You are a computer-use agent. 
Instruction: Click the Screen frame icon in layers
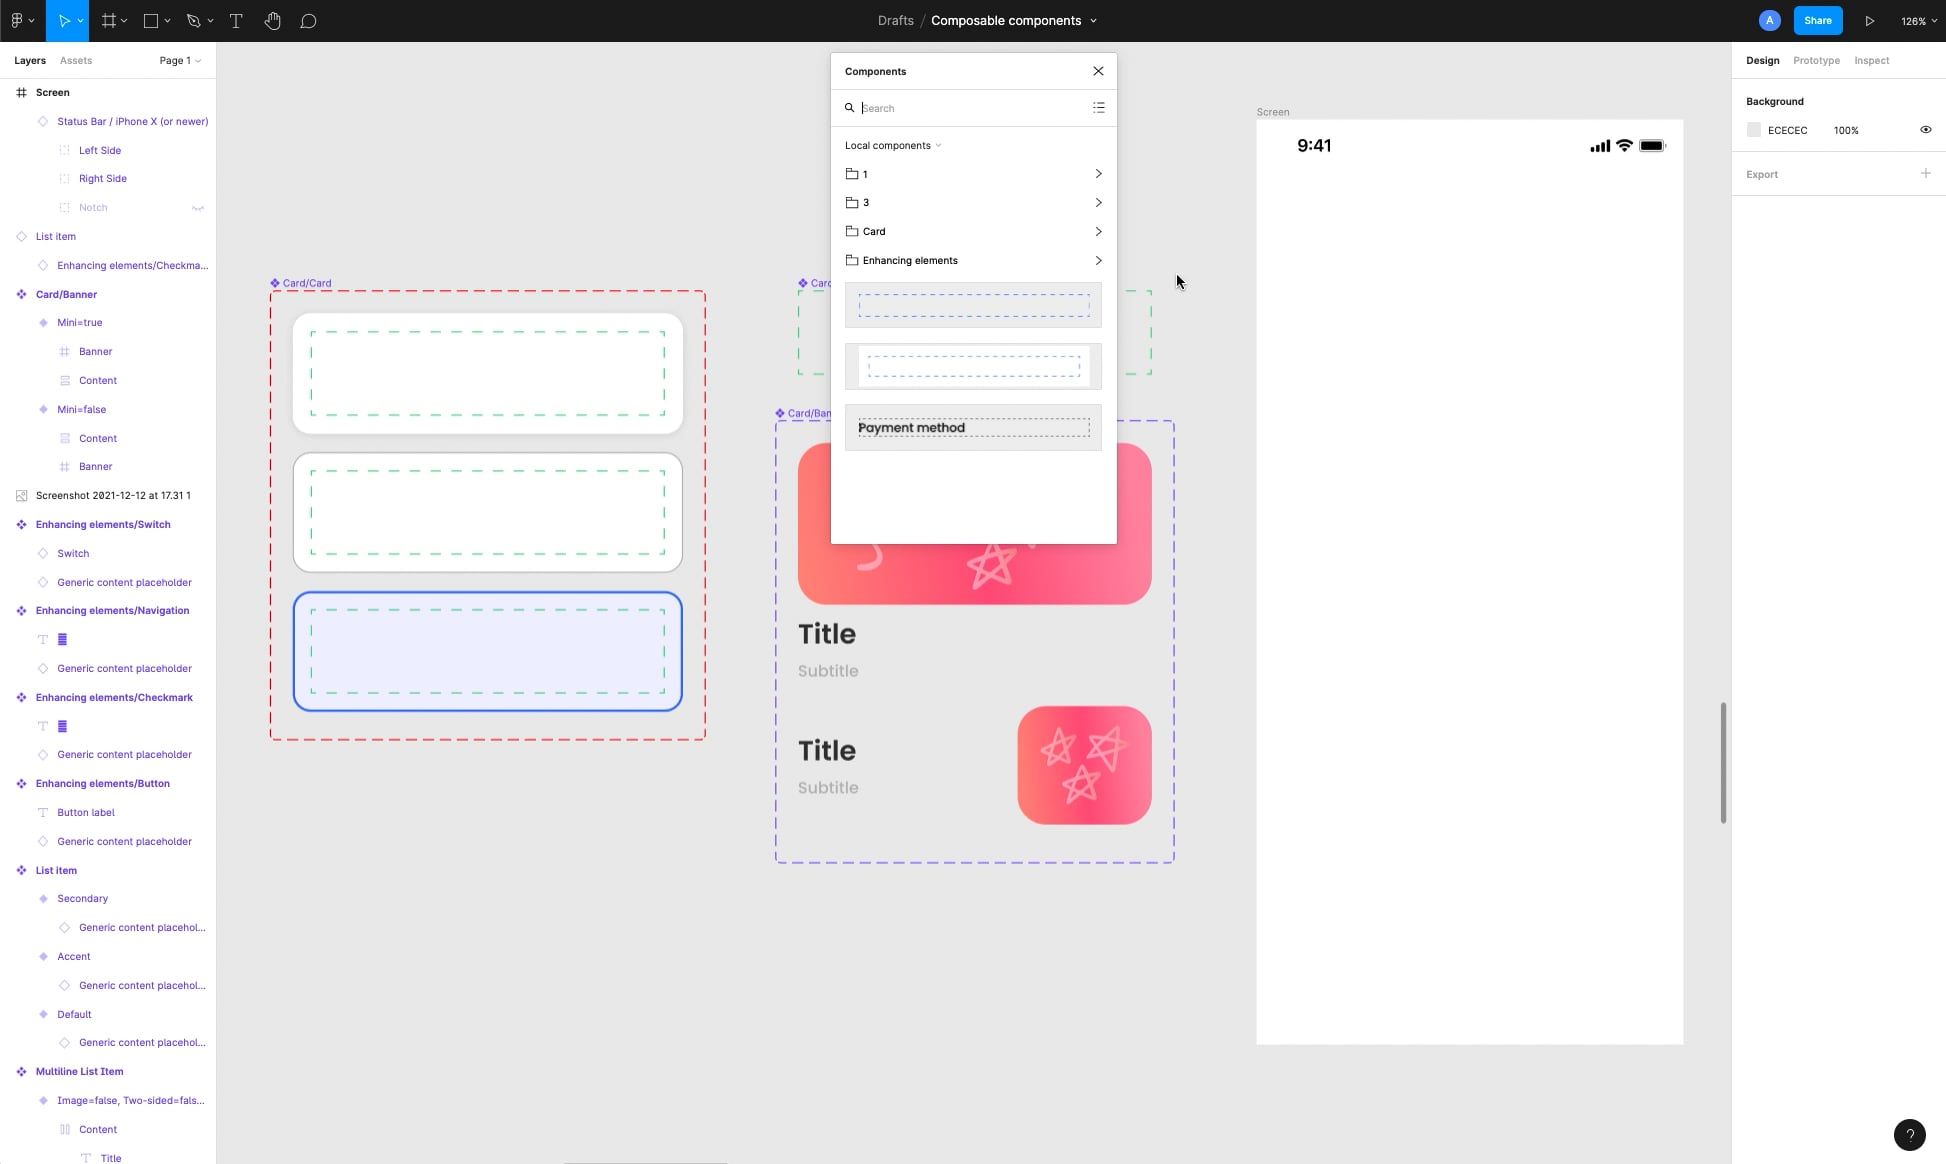click(x=21, y=92)
